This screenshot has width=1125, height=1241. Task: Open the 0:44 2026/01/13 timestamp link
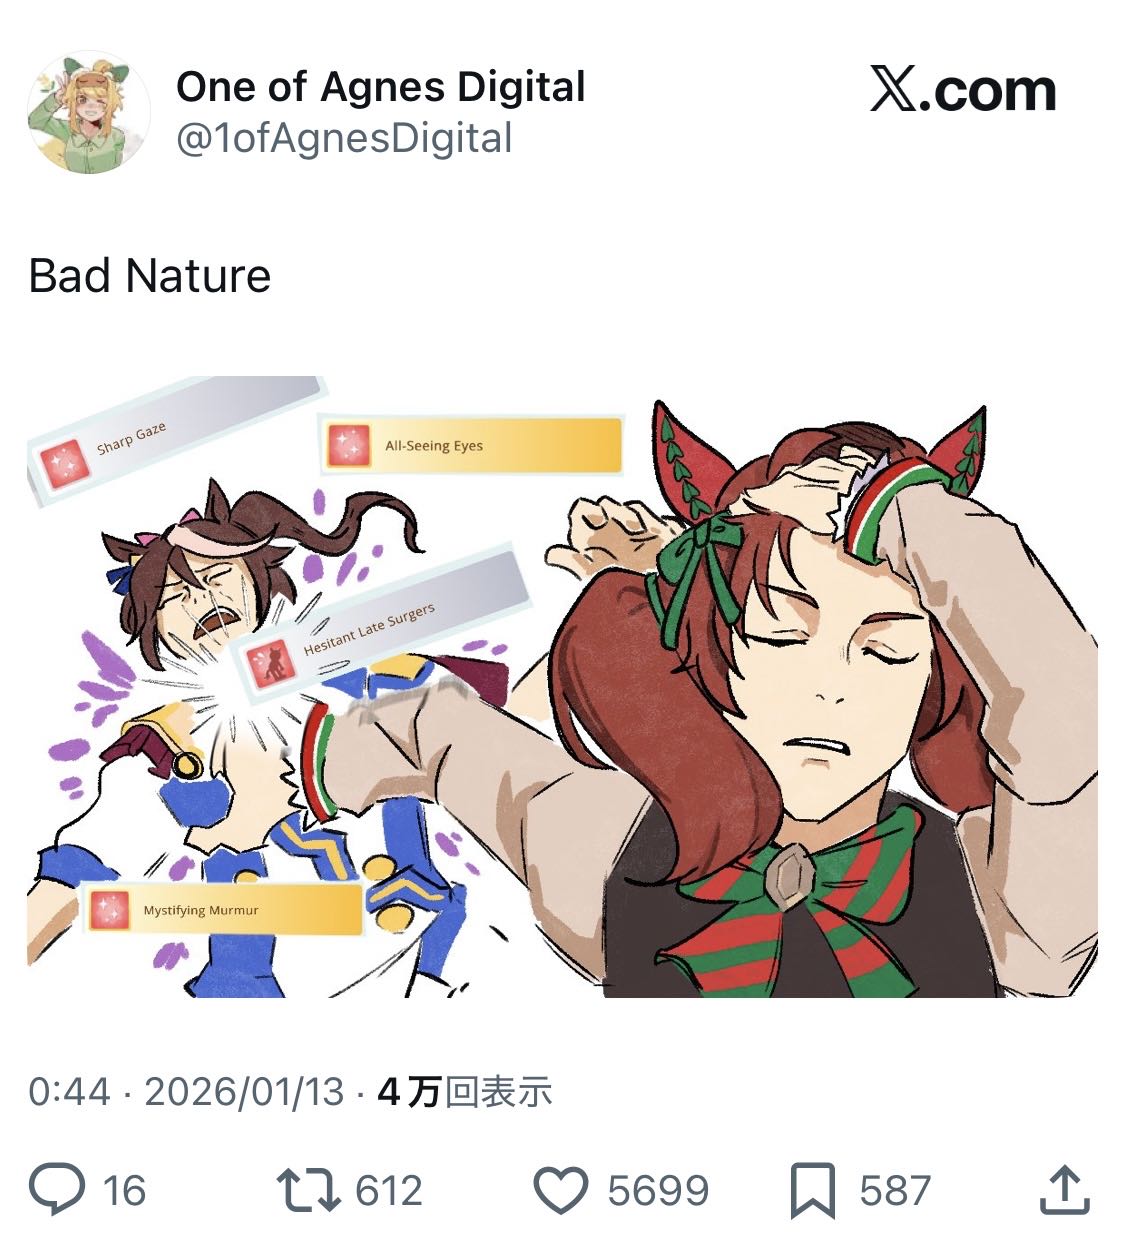click(186, 1091)
